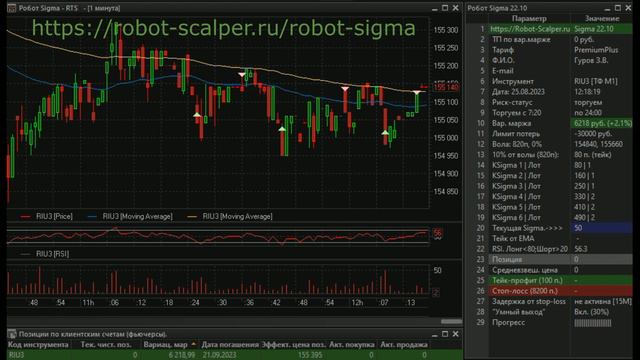Click the Код инструмента column header

(x=38, y=344)
